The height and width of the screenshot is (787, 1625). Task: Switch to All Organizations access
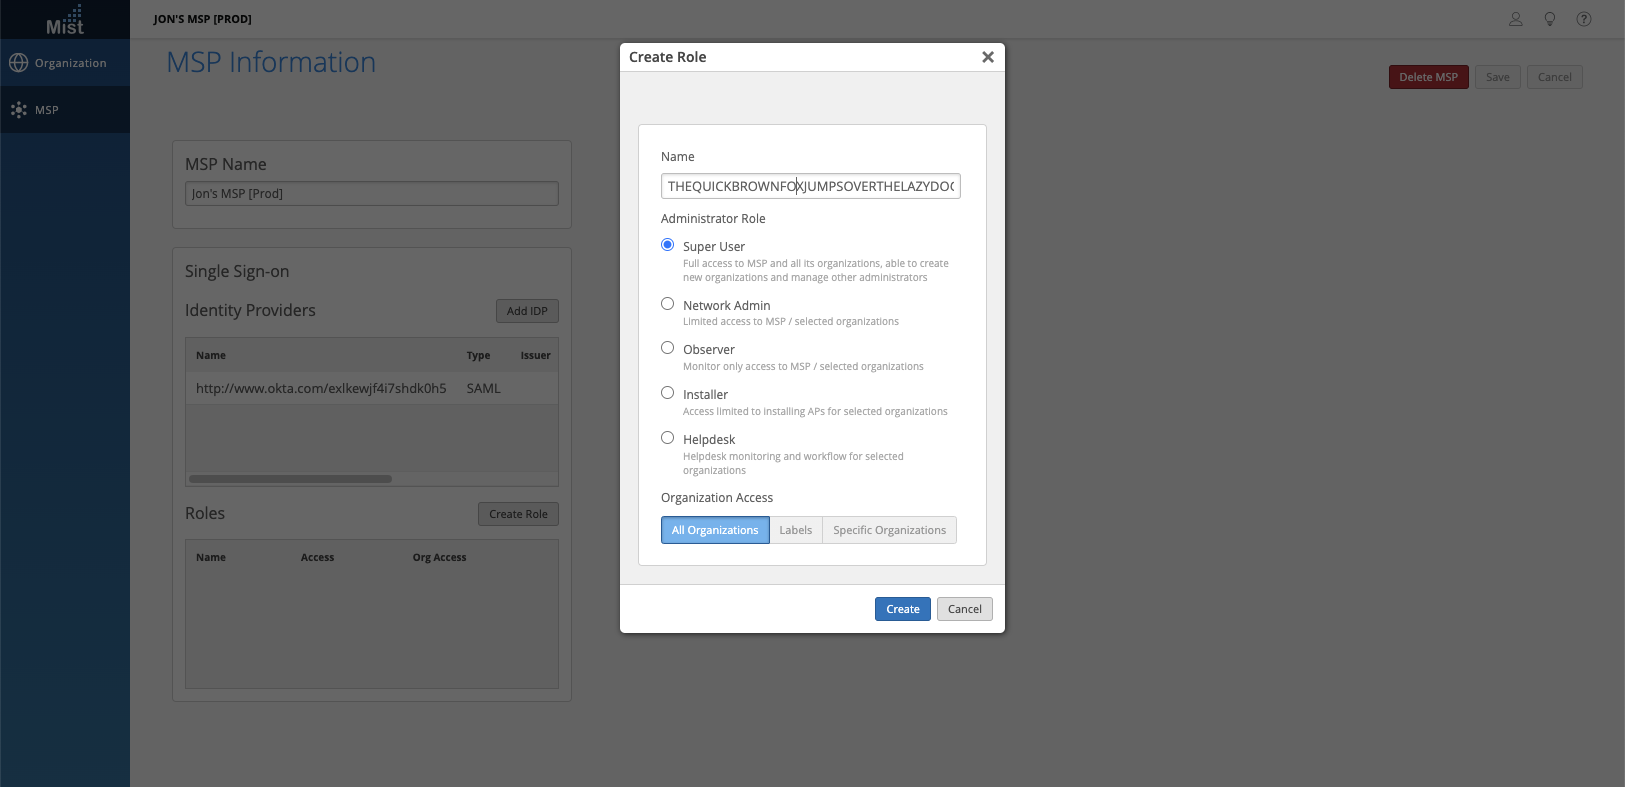tap(715, 530)
